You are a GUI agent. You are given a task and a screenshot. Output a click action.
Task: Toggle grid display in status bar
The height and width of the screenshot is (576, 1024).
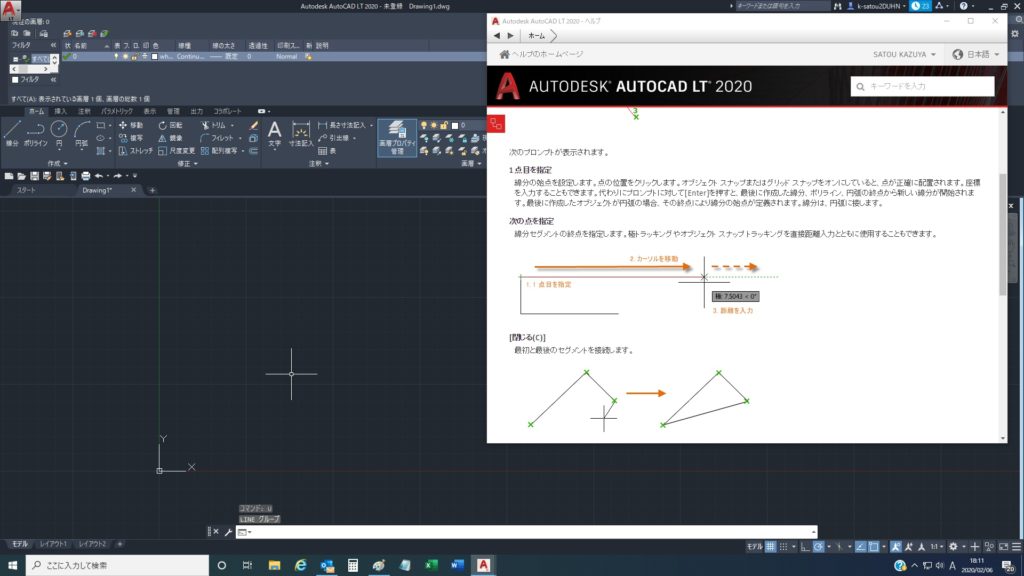tap(771, 547)
